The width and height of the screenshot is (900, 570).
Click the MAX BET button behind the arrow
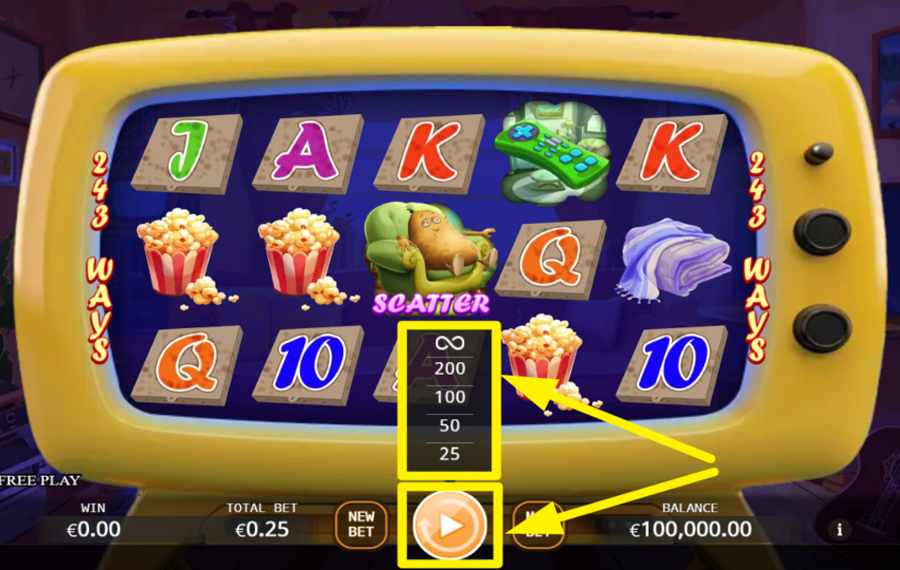pos(538,525)
